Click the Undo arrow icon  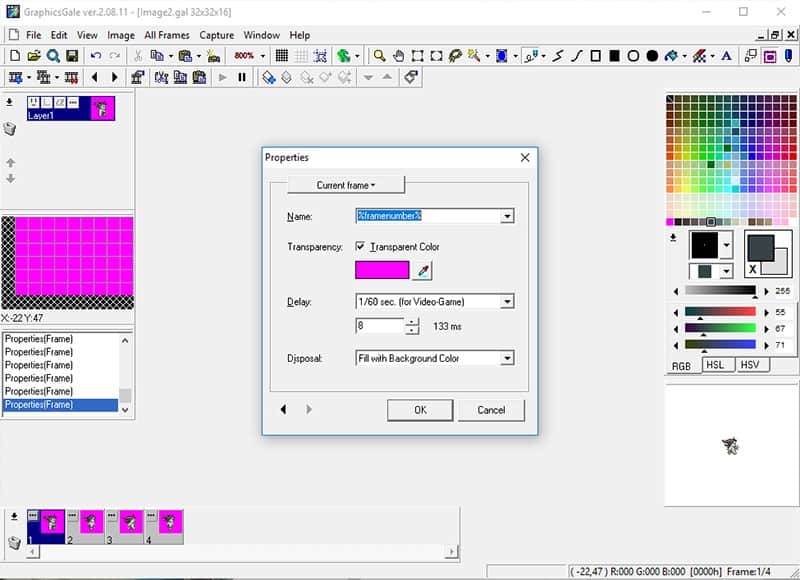click(95, 56)
